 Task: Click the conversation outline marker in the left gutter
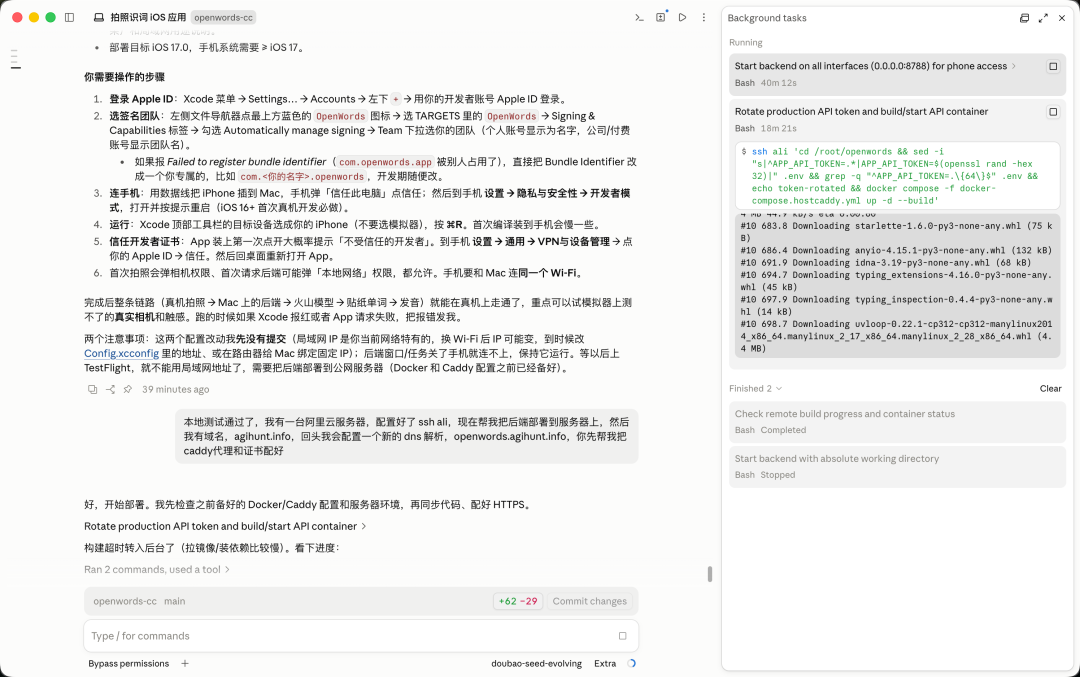click(x=16, y=59)
